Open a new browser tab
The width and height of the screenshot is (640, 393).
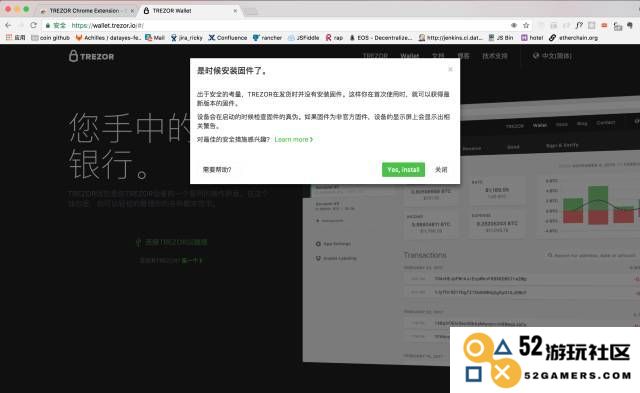tap(251, 11)
